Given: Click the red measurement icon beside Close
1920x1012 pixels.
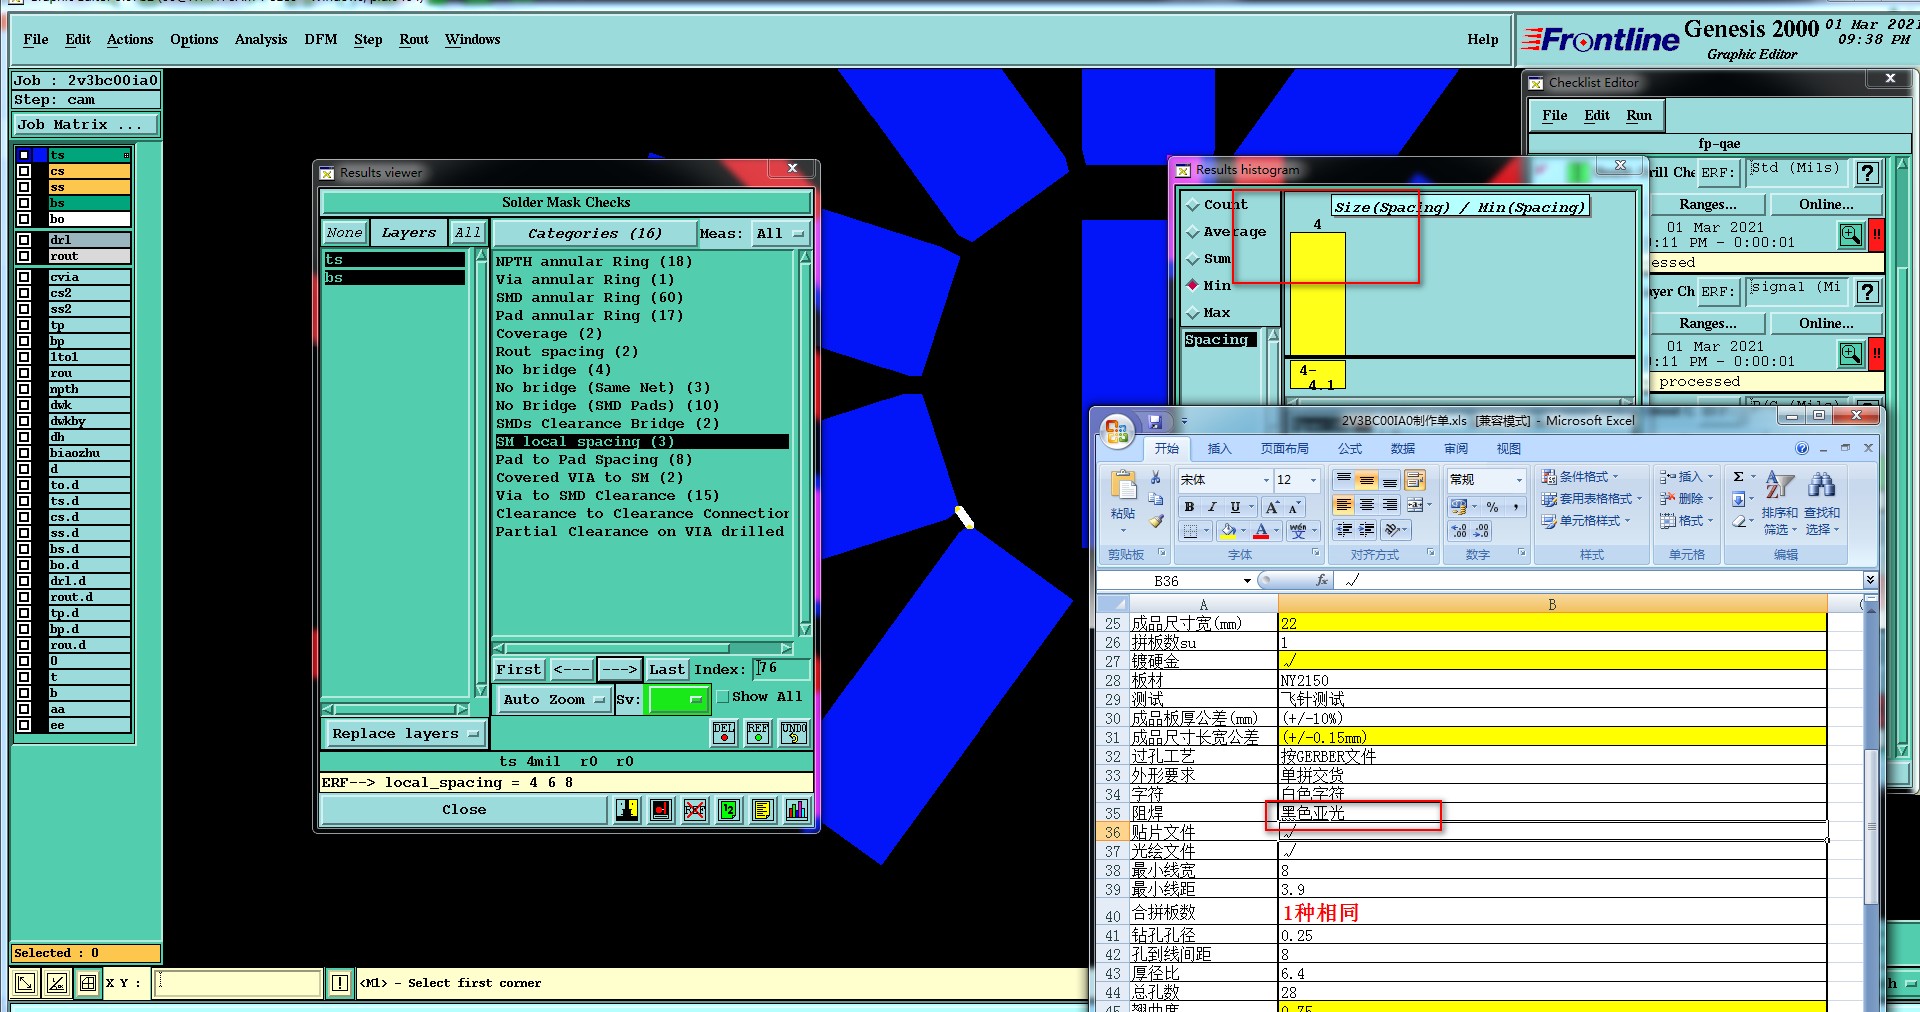Looking at the screenshot, I should [661, 810].
